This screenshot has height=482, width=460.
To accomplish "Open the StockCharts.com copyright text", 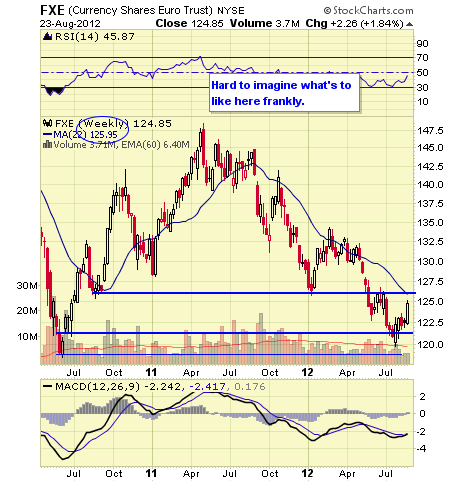I will coord(368,11).
